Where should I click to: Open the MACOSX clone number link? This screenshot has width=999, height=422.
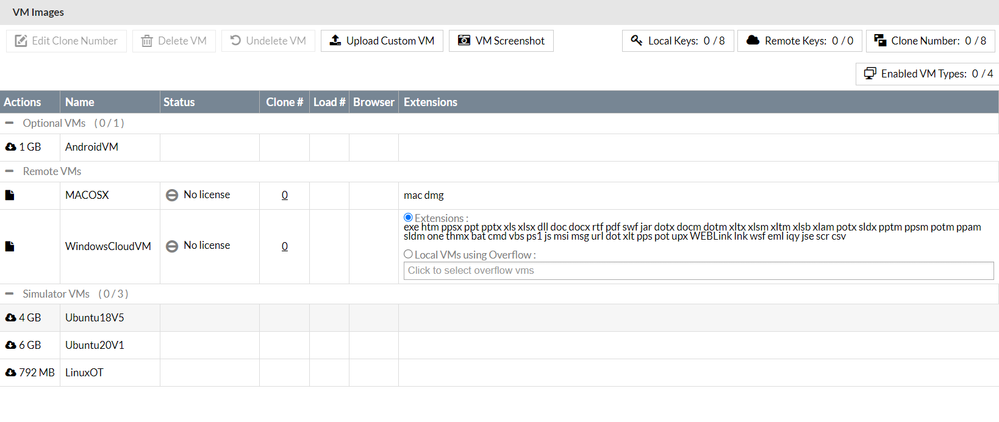click(x=285, y=196)
